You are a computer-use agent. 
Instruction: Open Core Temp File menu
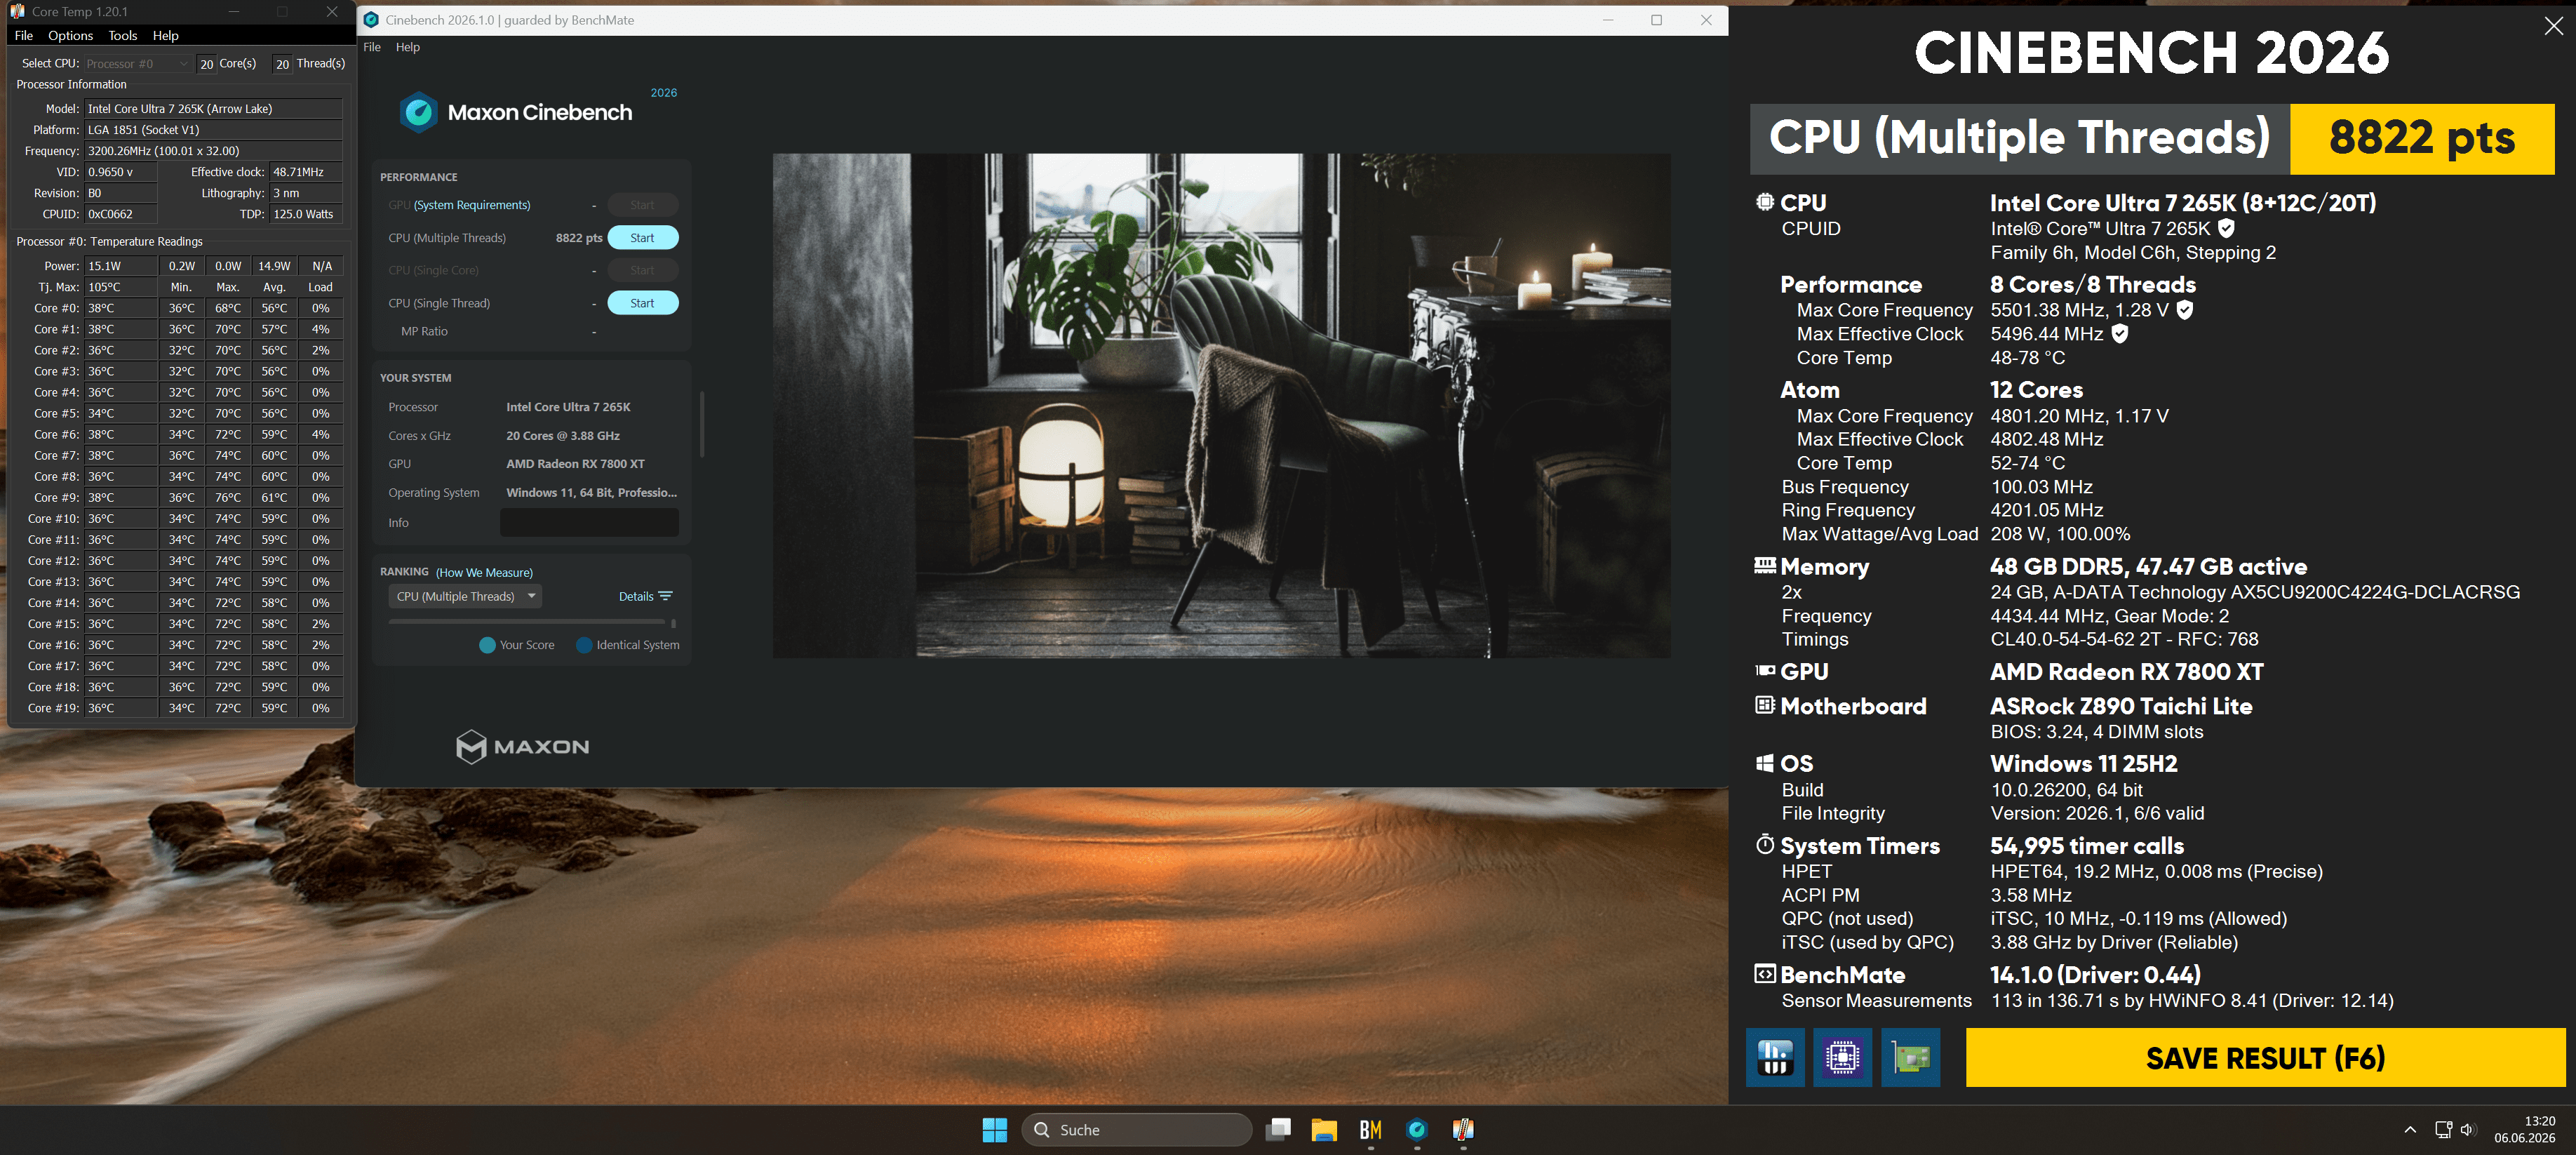tap(24, 35)
